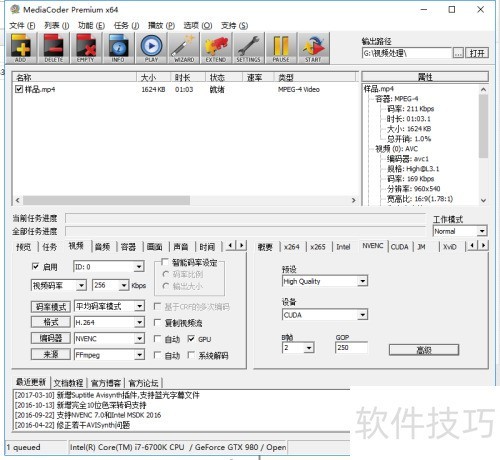Open the NVENC encoder dropdown
The image size is (500, 460).
[109, 339]
